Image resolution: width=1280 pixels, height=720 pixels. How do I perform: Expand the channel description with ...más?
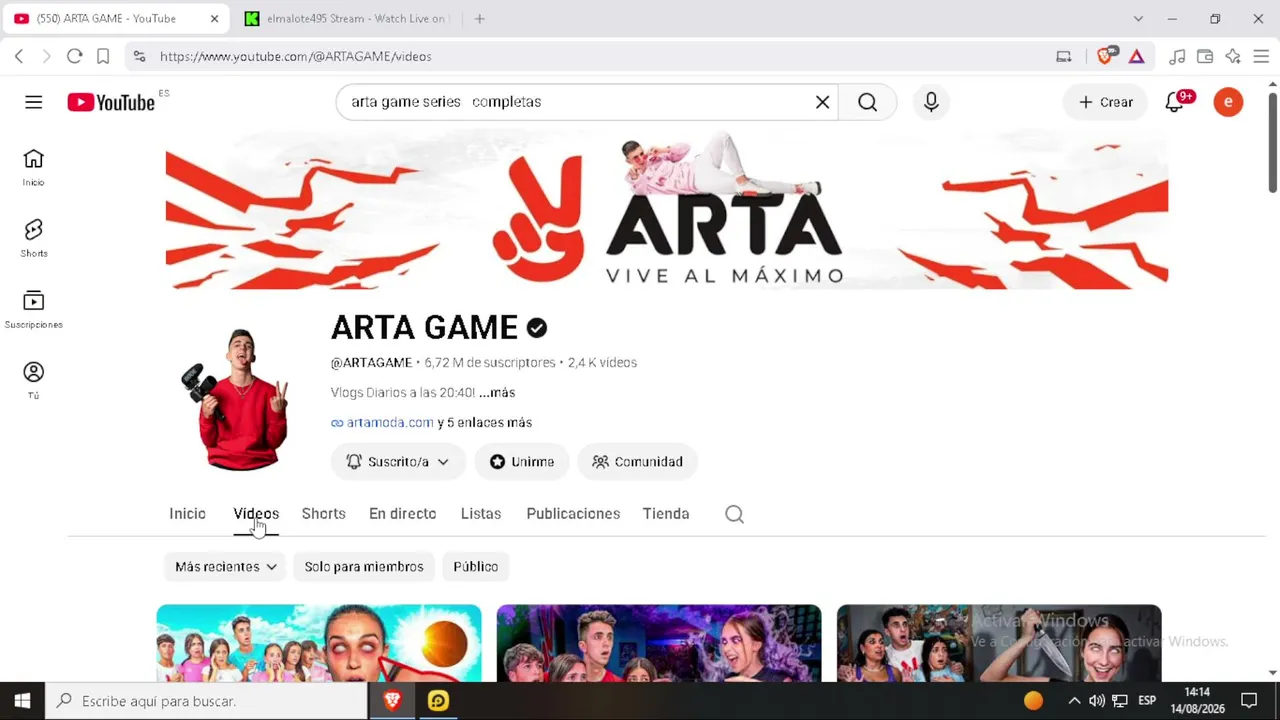click(x=497, y=393)
